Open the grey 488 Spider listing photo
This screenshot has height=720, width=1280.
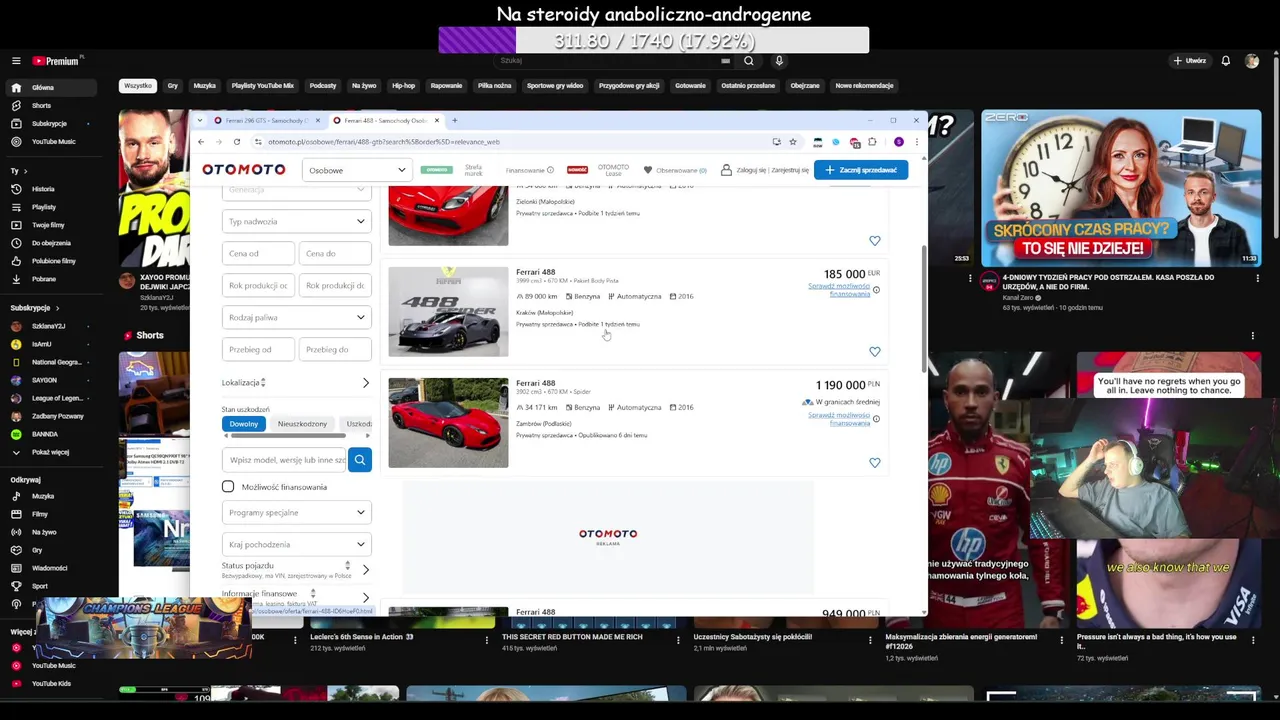point(448,311)
